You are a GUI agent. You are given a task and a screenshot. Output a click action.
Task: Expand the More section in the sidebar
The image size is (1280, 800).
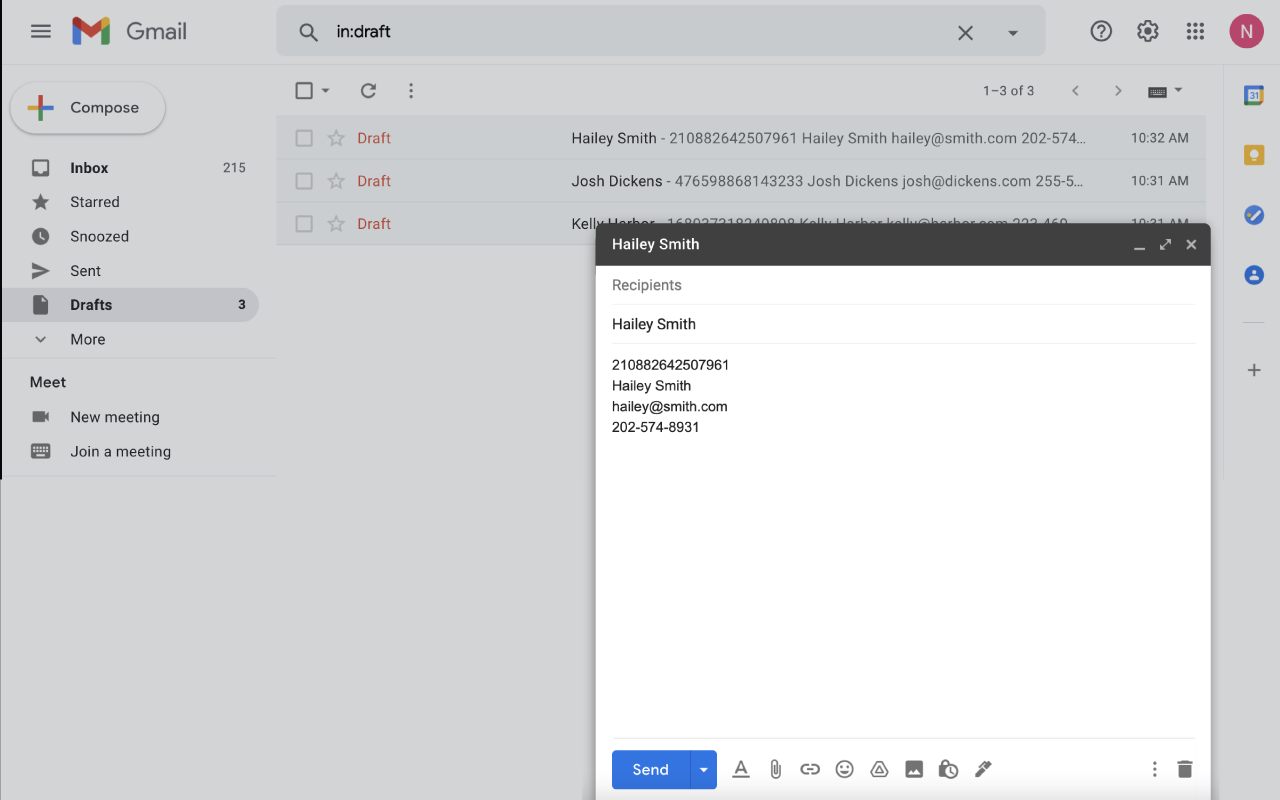pos(87,339)
